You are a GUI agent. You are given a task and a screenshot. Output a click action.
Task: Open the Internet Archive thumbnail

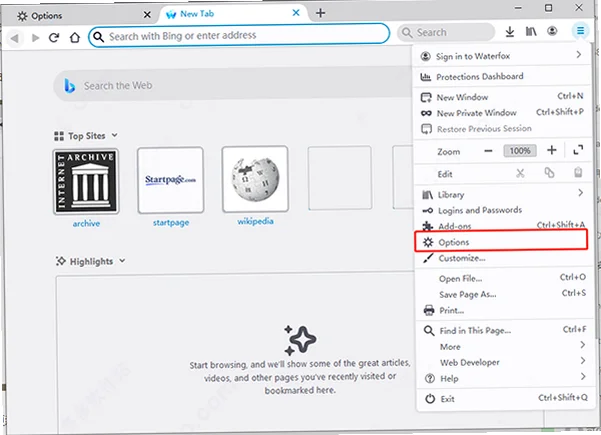tap(86, 181)
